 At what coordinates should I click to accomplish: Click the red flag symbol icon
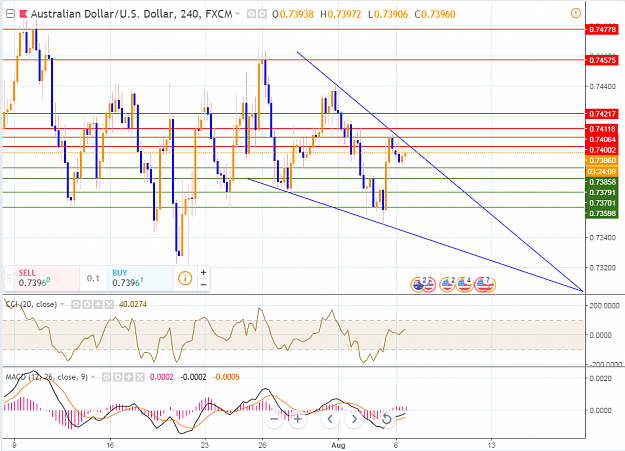click(24, 14)
